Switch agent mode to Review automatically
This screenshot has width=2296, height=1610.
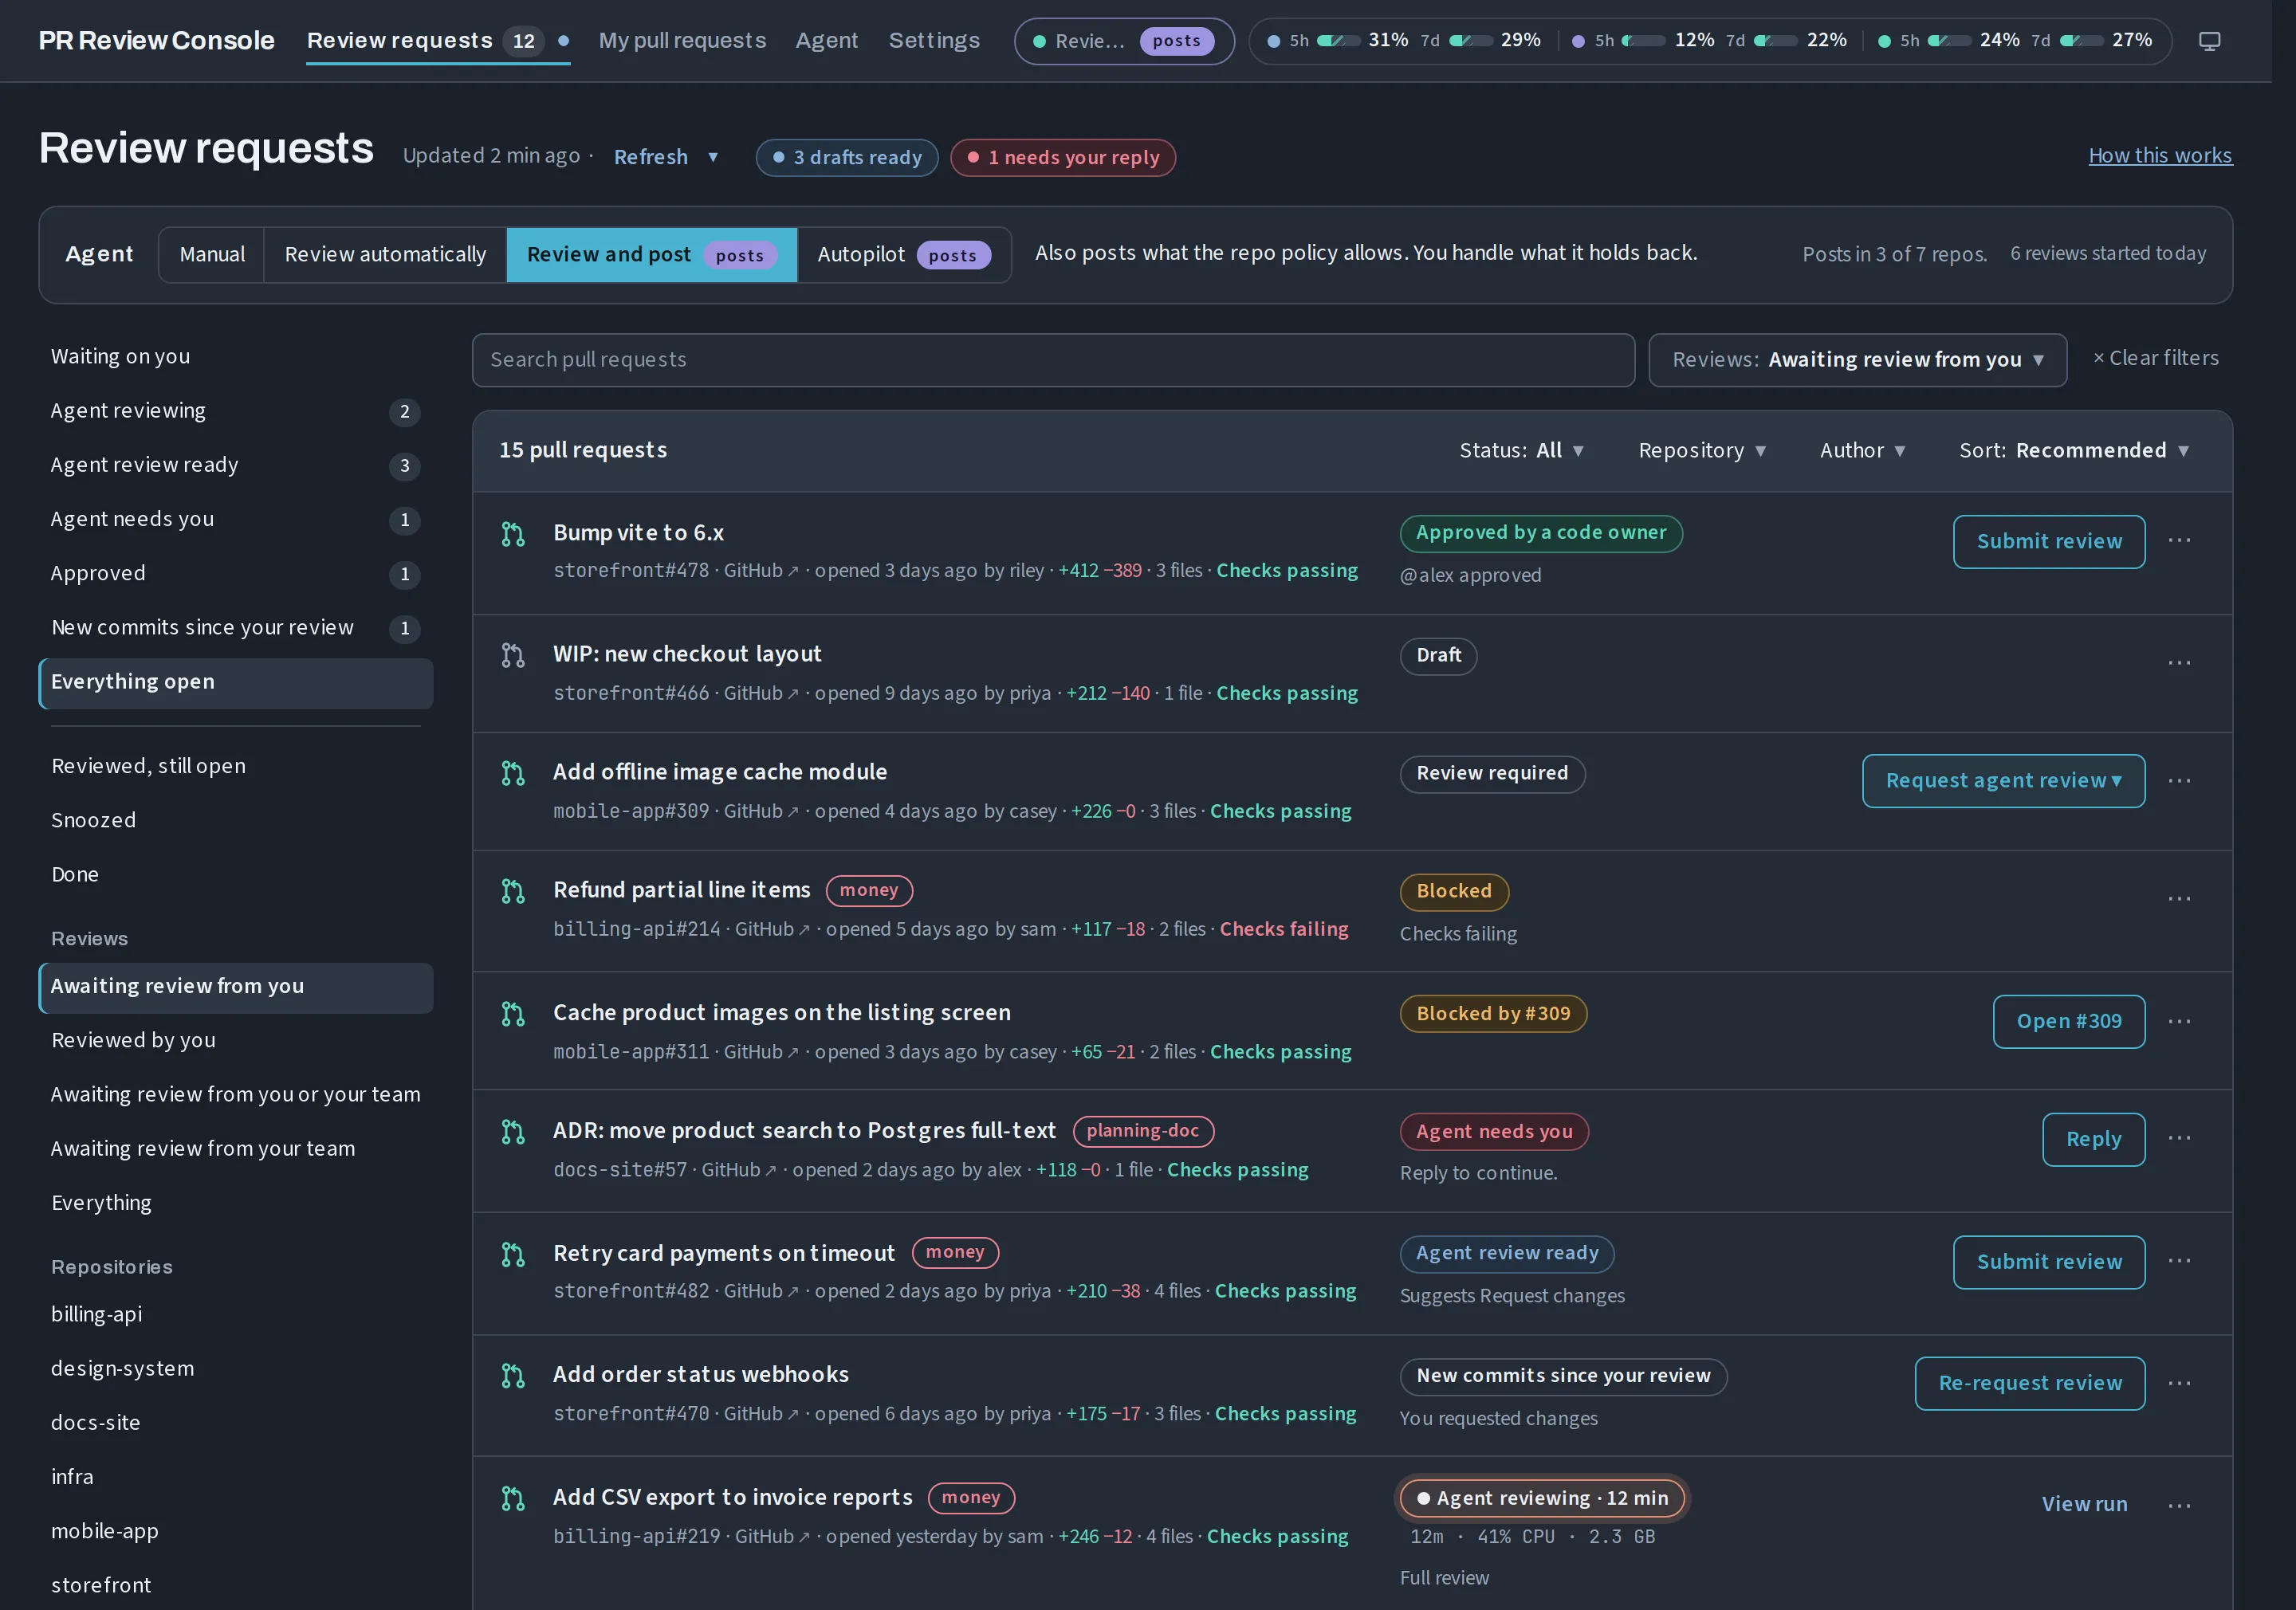coord(385,255)
